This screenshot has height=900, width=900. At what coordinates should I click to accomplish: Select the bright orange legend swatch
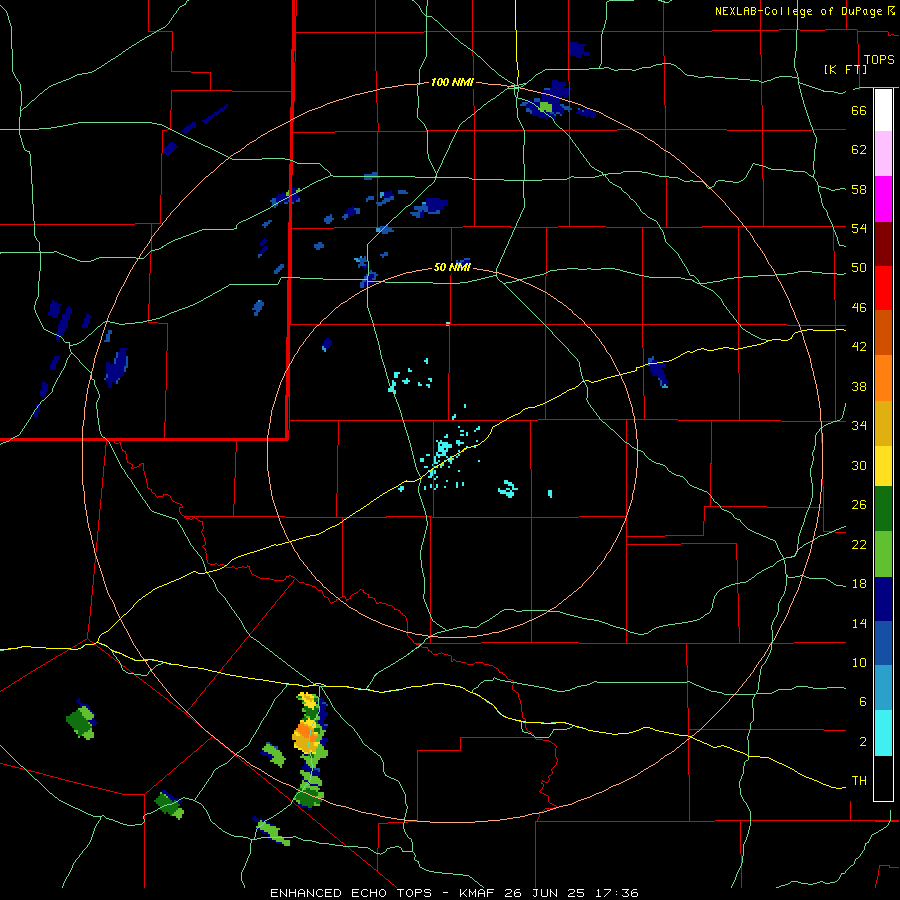(x=883, y=378)
